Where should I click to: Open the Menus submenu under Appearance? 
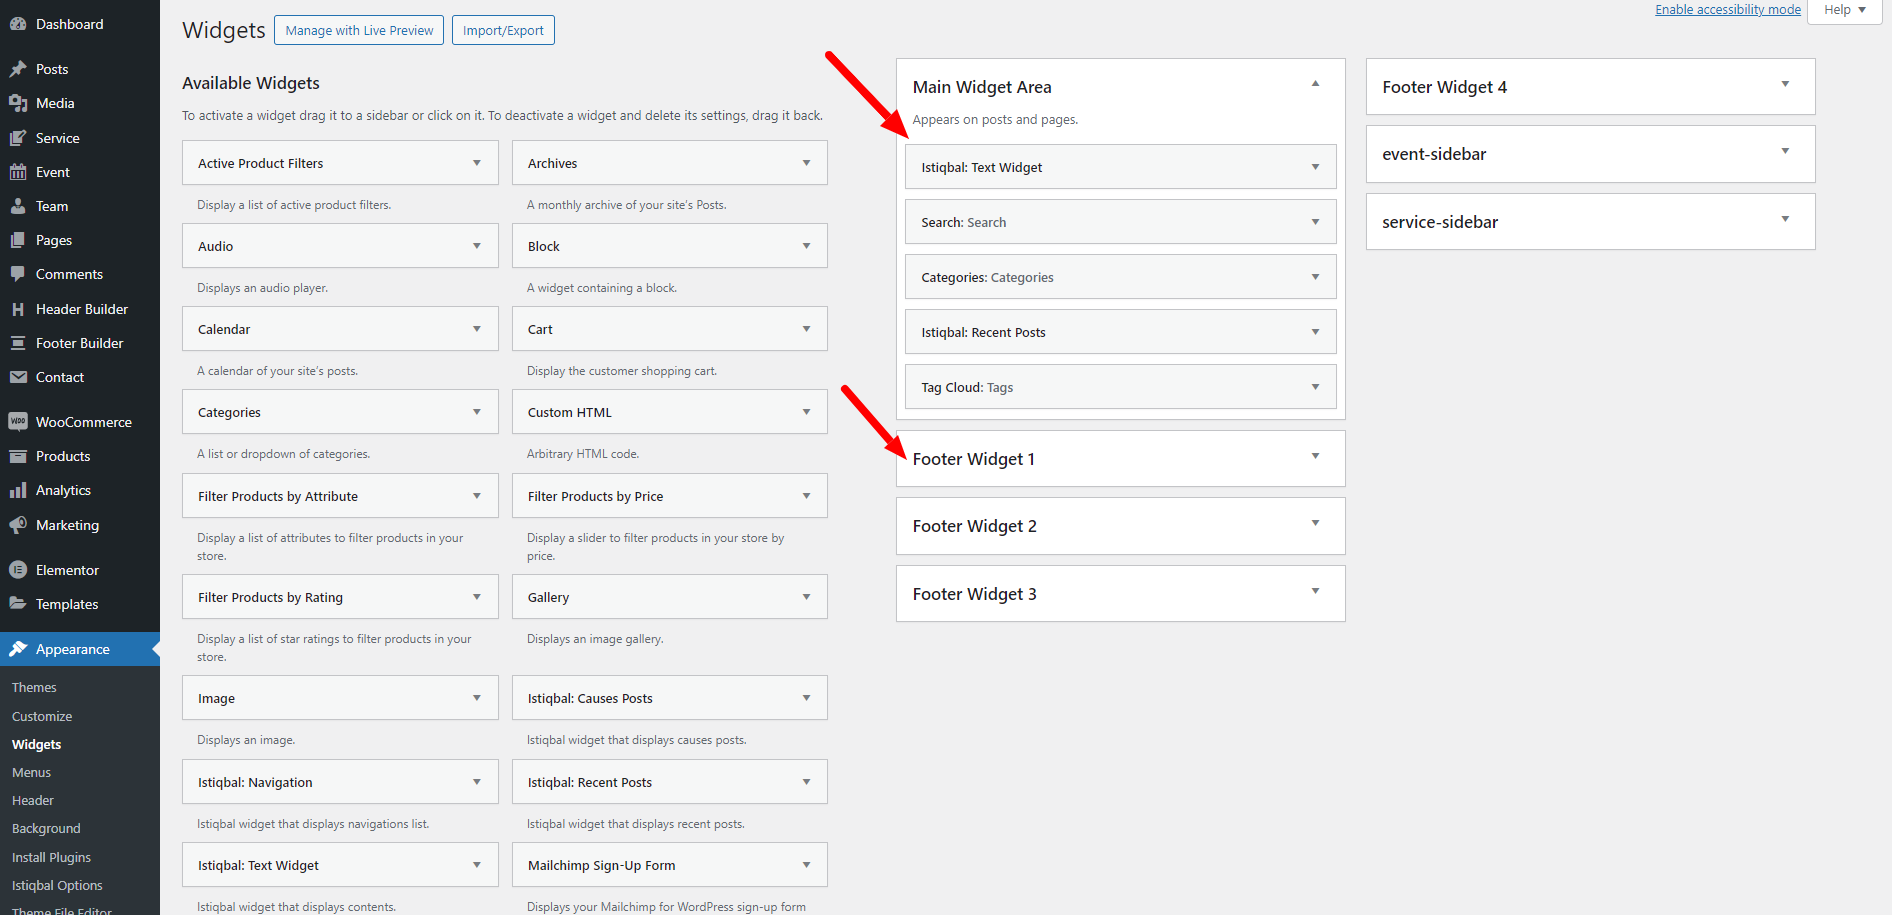[31, 773]
